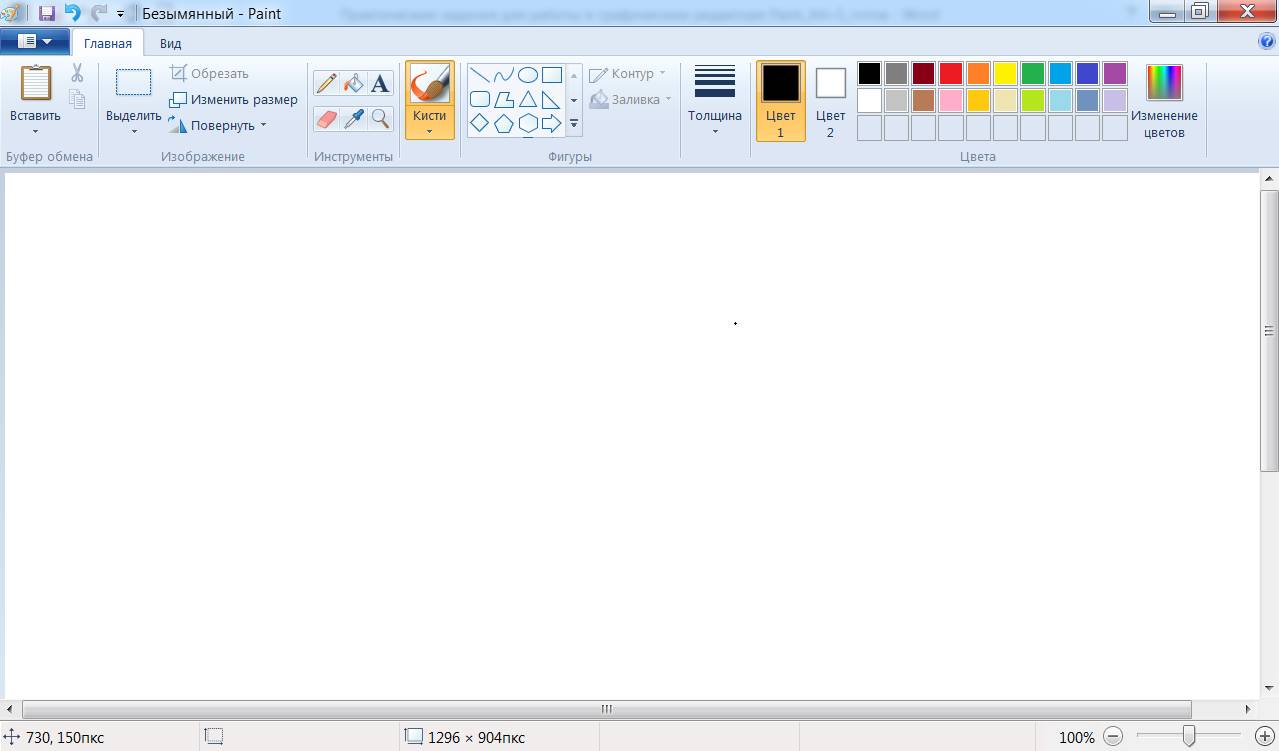Select the Text tool
The height and width of the screenshot is (751, 1279).
pos(380,84)
